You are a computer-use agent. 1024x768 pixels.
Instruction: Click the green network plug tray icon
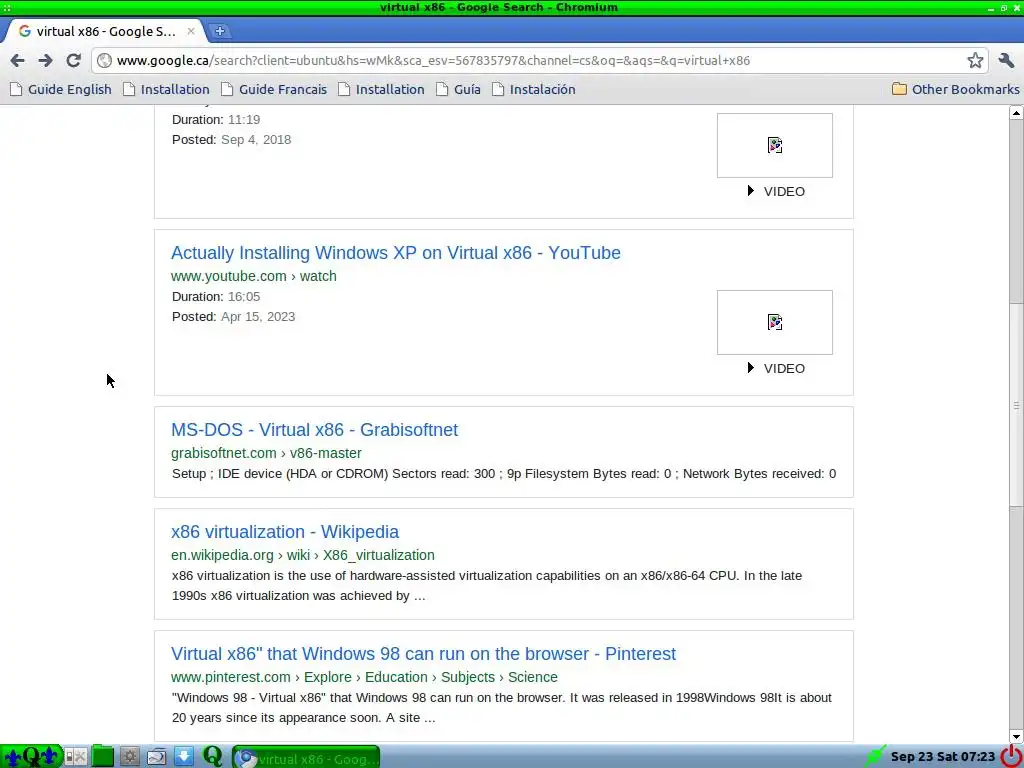click(875, 756)
